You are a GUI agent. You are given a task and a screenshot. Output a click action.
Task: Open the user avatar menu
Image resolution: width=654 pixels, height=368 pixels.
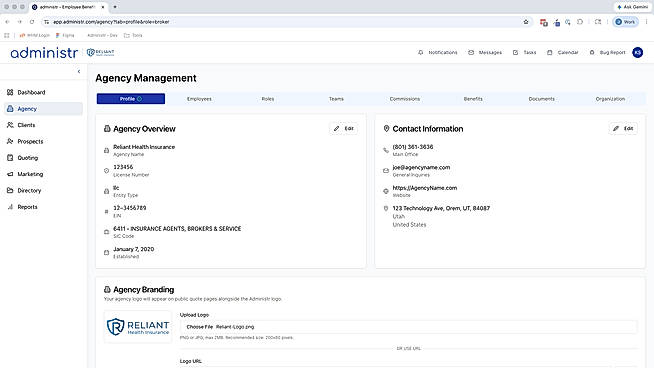(x=637, y=53)
